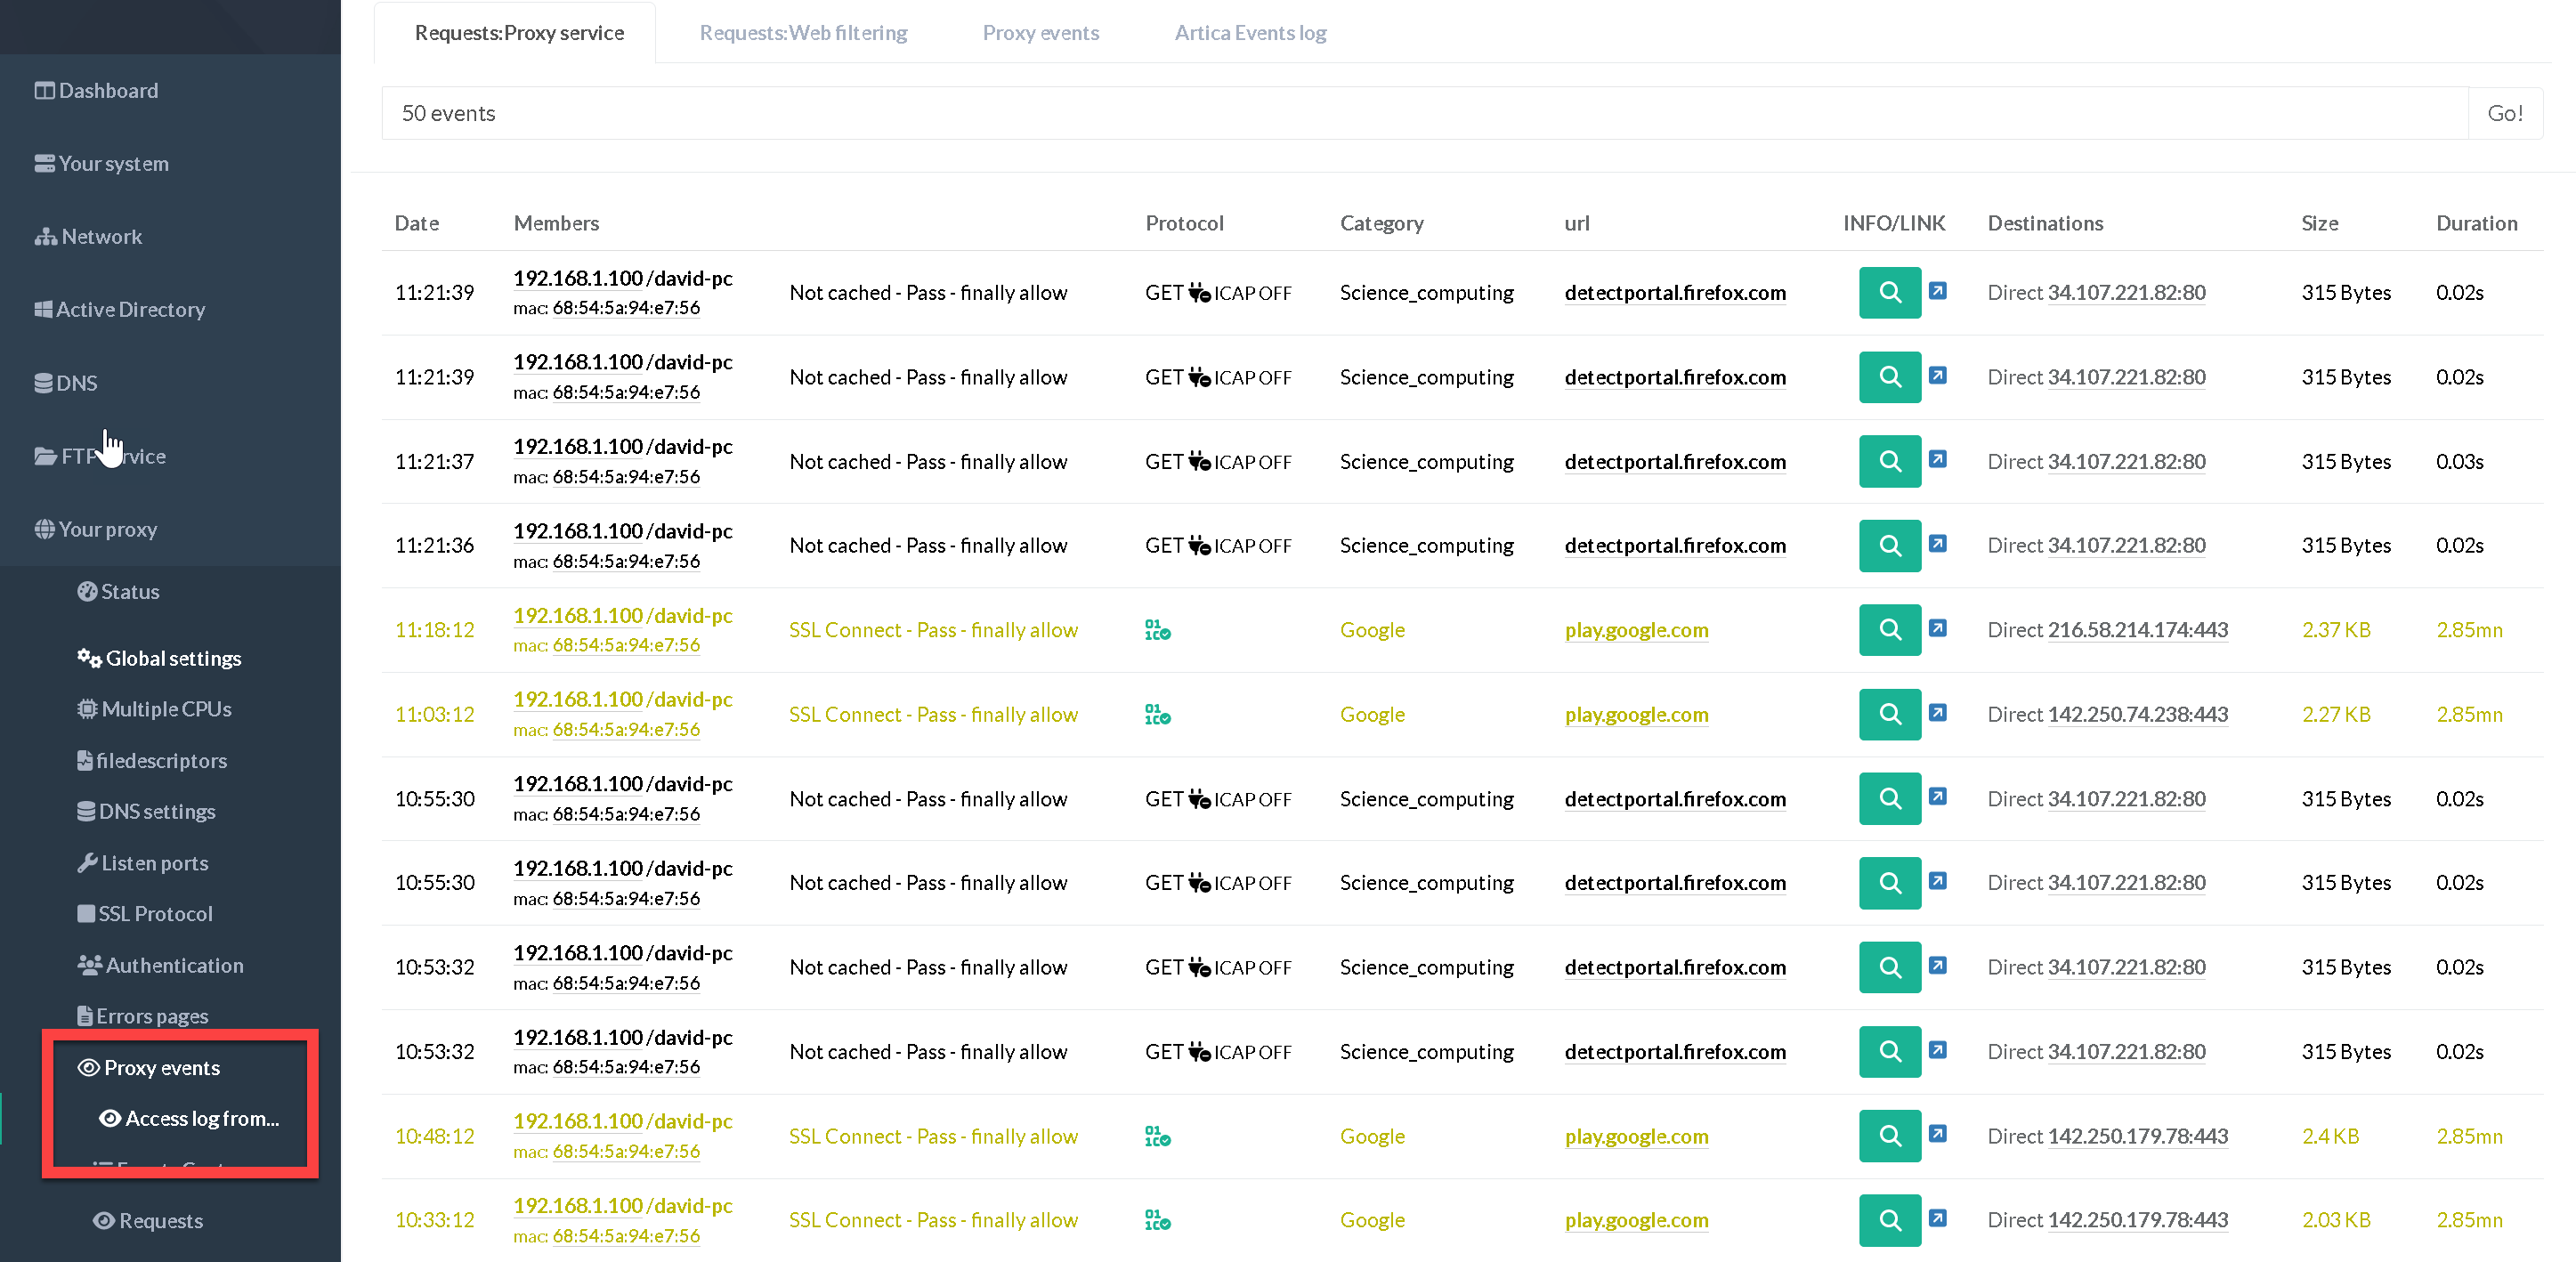Open DNS sidebar section
Viewport: 2576px width, 1262px height.
point(76,383)
